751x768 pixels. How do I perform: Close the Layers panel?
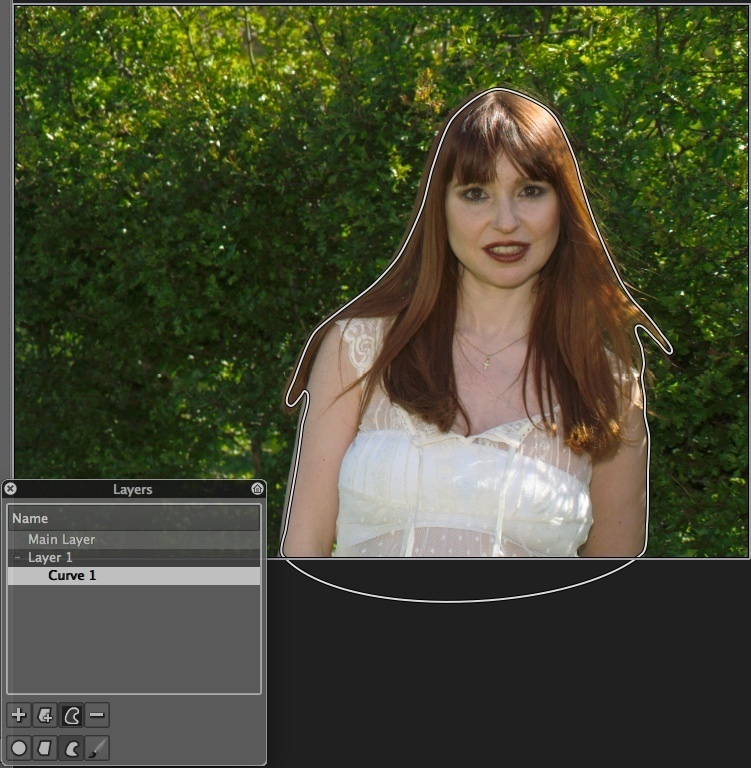pyautogui.click(x=10, y=489)
